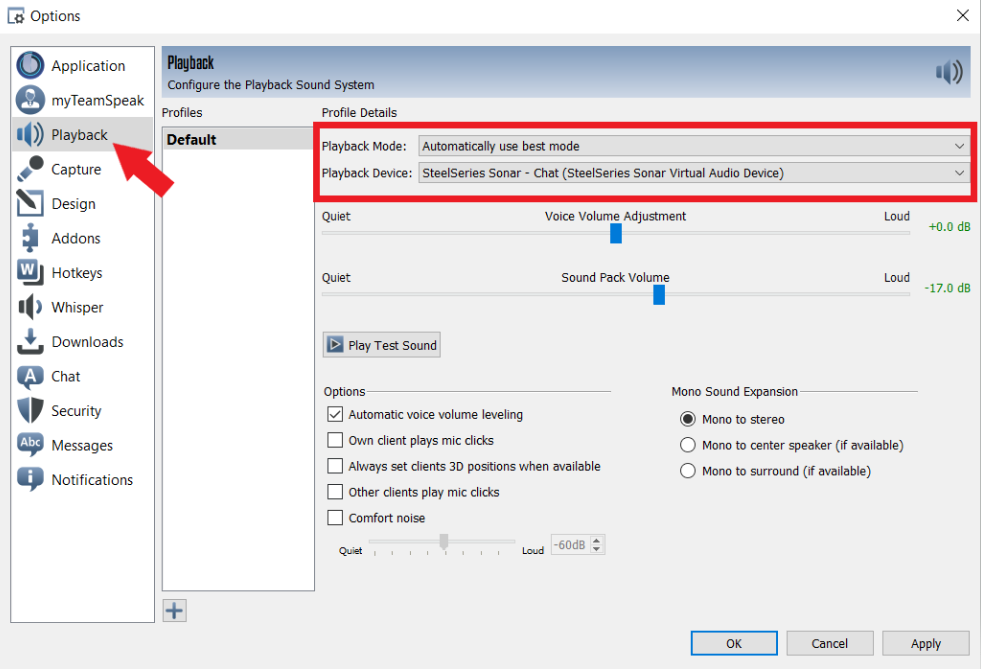Click the Addons puzzle piece icon
Viewport: 981px width, 669px height.
click(x=30, y=238)
